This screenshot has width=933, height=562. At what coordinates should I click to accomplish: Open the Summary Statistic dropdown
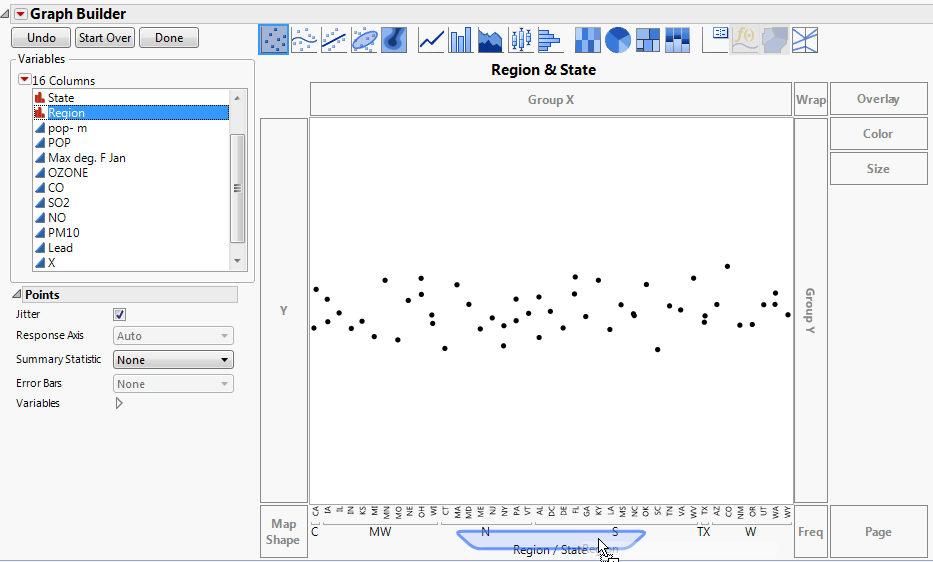pos(174,360)
